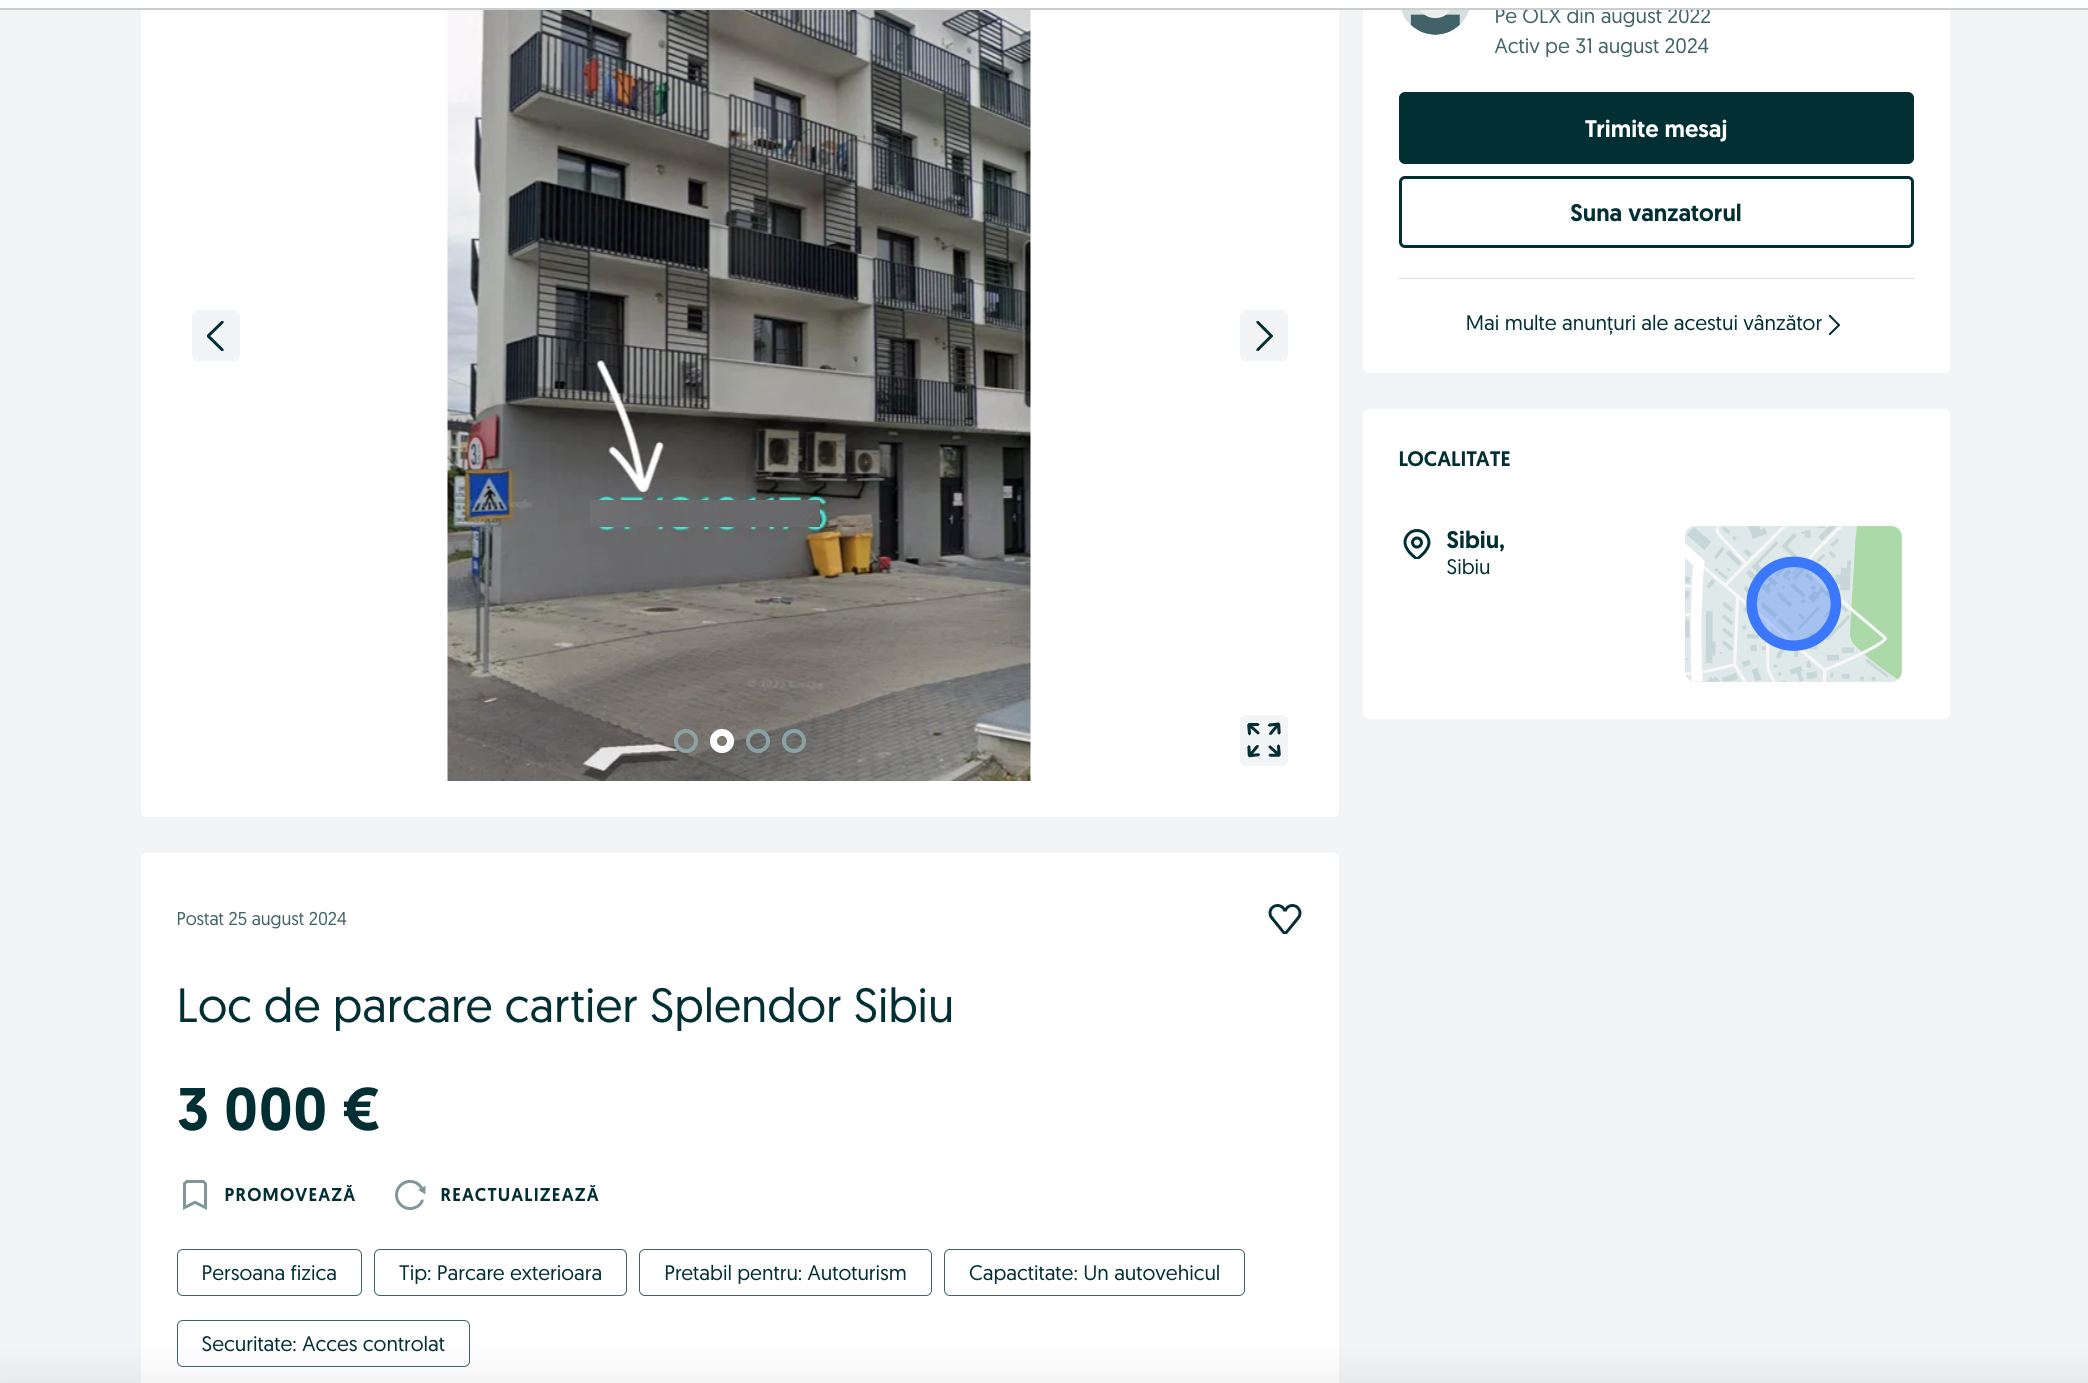
Task: Click the Suna vanzatorul button
Action: click(1656, 212)
